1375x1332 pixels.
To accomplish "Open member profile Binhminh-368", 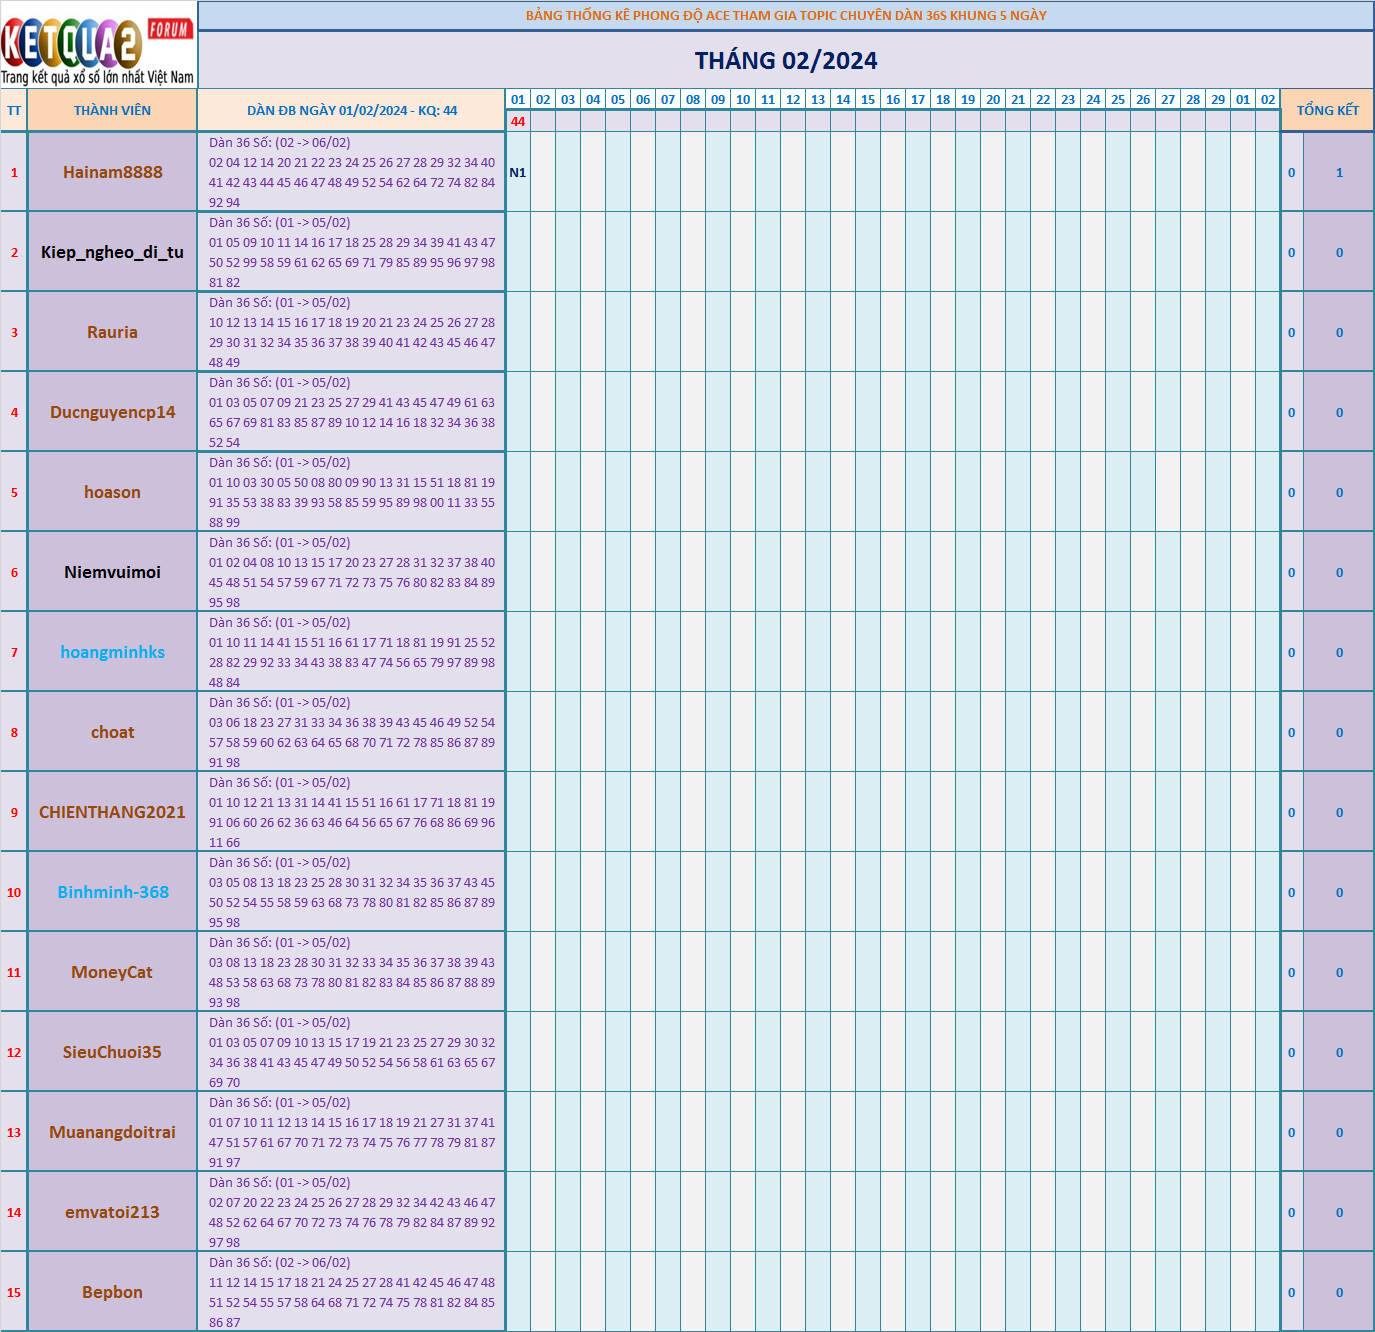I will 112,892.
